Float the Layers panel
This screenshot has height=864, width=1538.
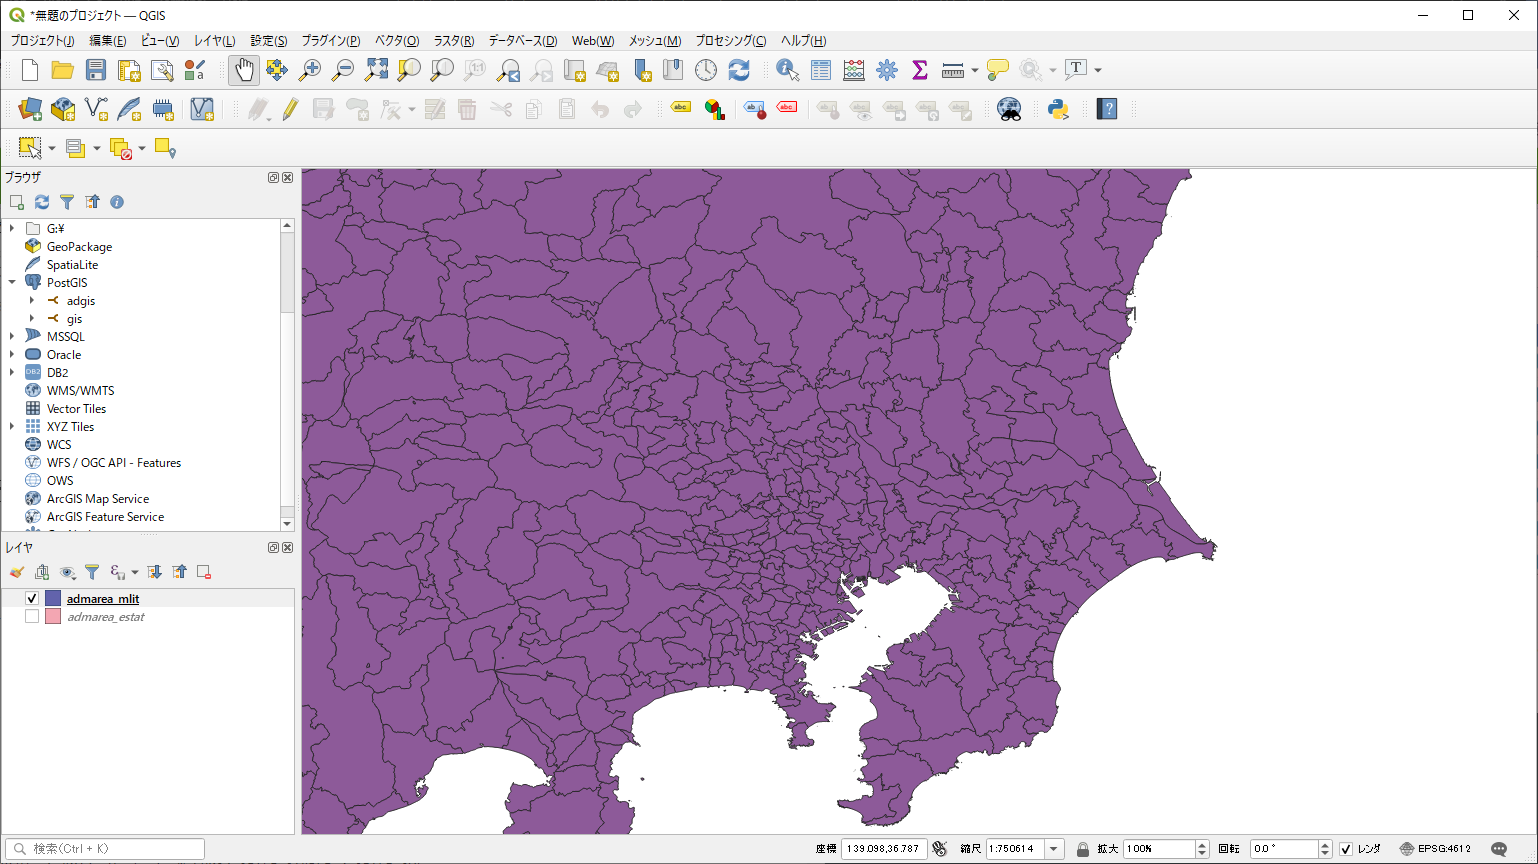tap(273, 548)
